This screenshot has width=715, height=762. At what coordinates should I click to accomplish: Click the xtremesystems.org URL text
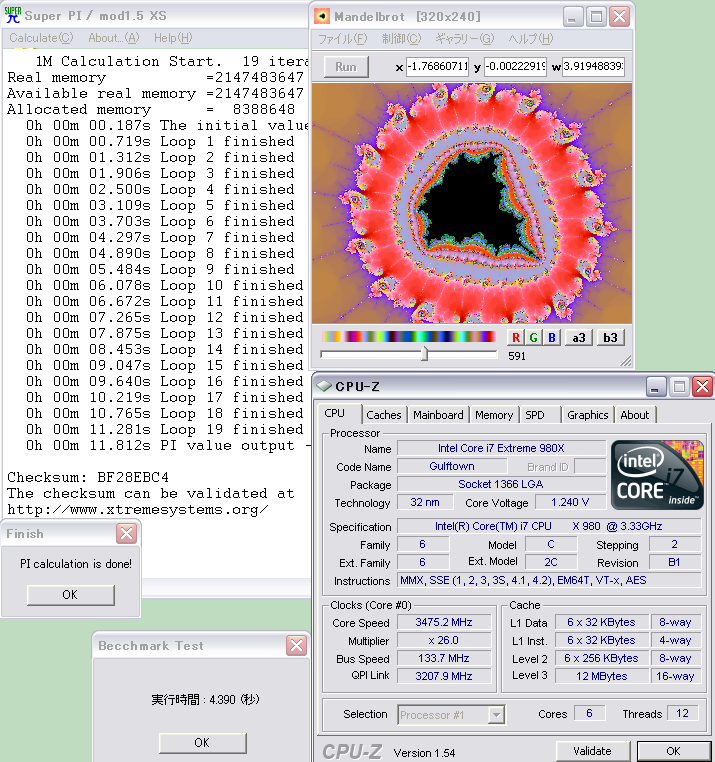(x=138, y=509)
